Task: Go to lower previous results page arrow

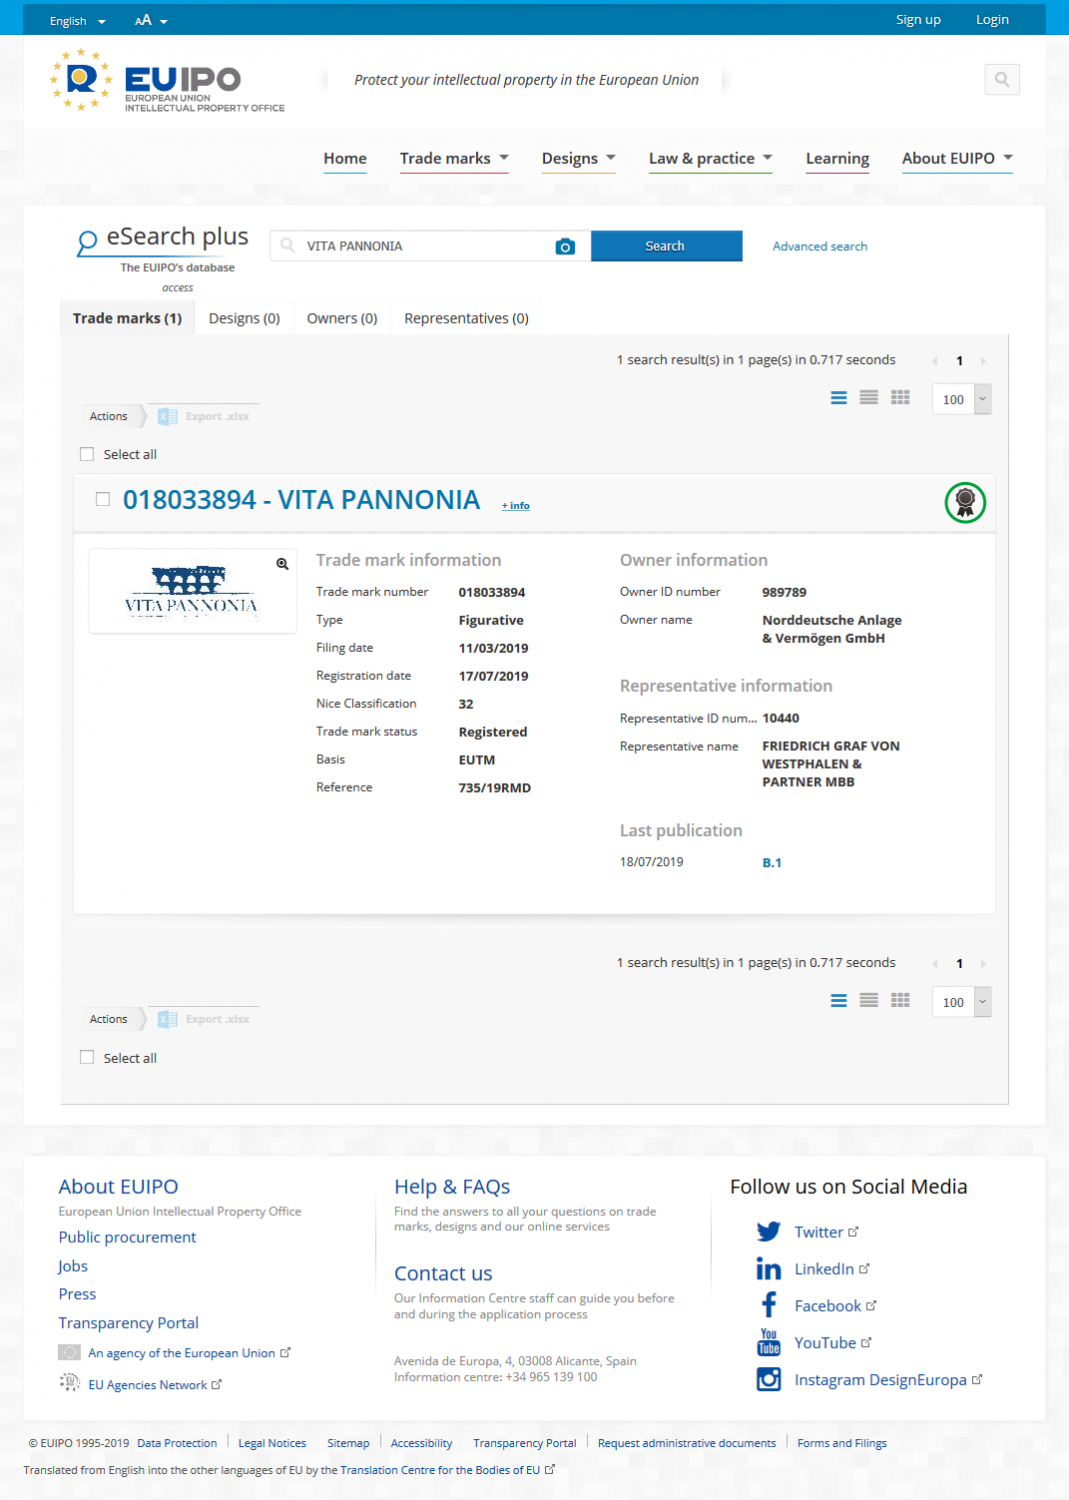Action: tap(935, 964)
